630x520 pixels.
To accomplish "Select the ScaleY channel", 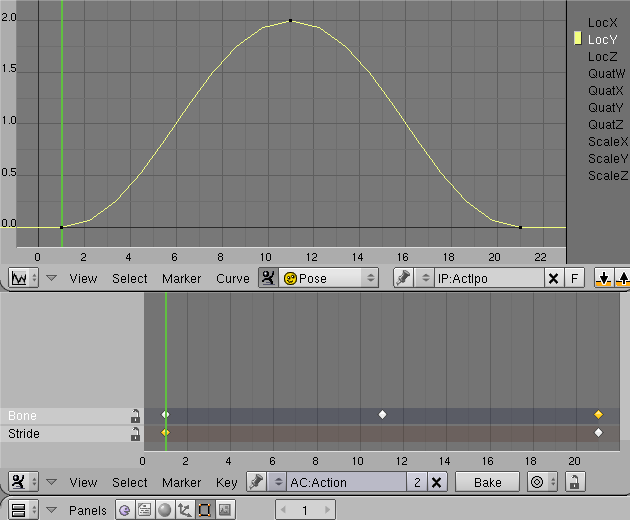I will pos(608,159).
